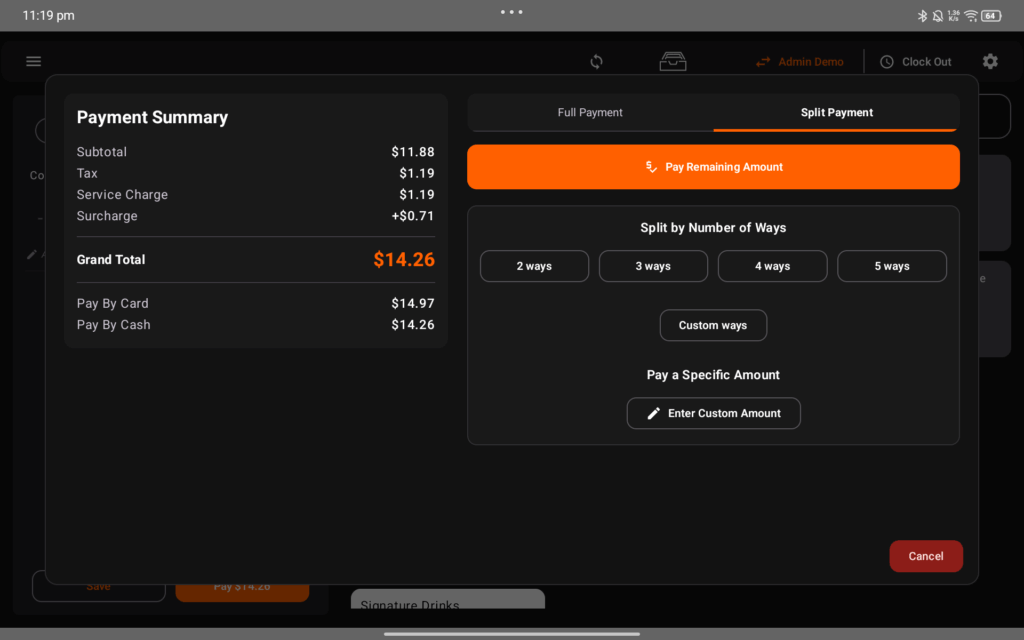Split payment 5 ways
Screen dimensions: 1024x640
click(891, 266)
